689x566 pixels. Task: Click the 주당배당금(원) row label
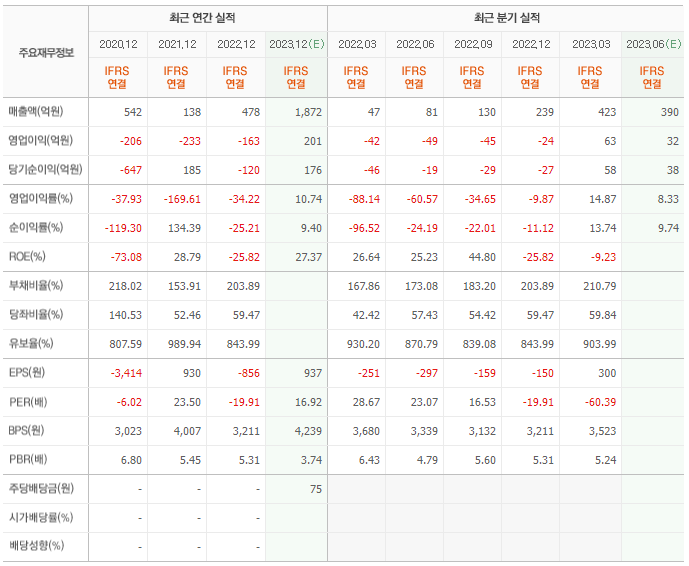point(42,489)
